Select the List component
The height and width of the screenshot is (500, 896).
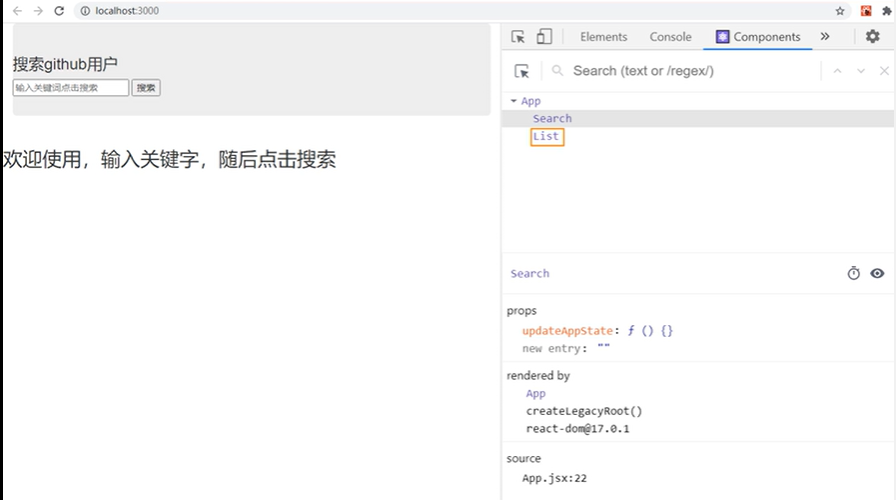point(546,137)
